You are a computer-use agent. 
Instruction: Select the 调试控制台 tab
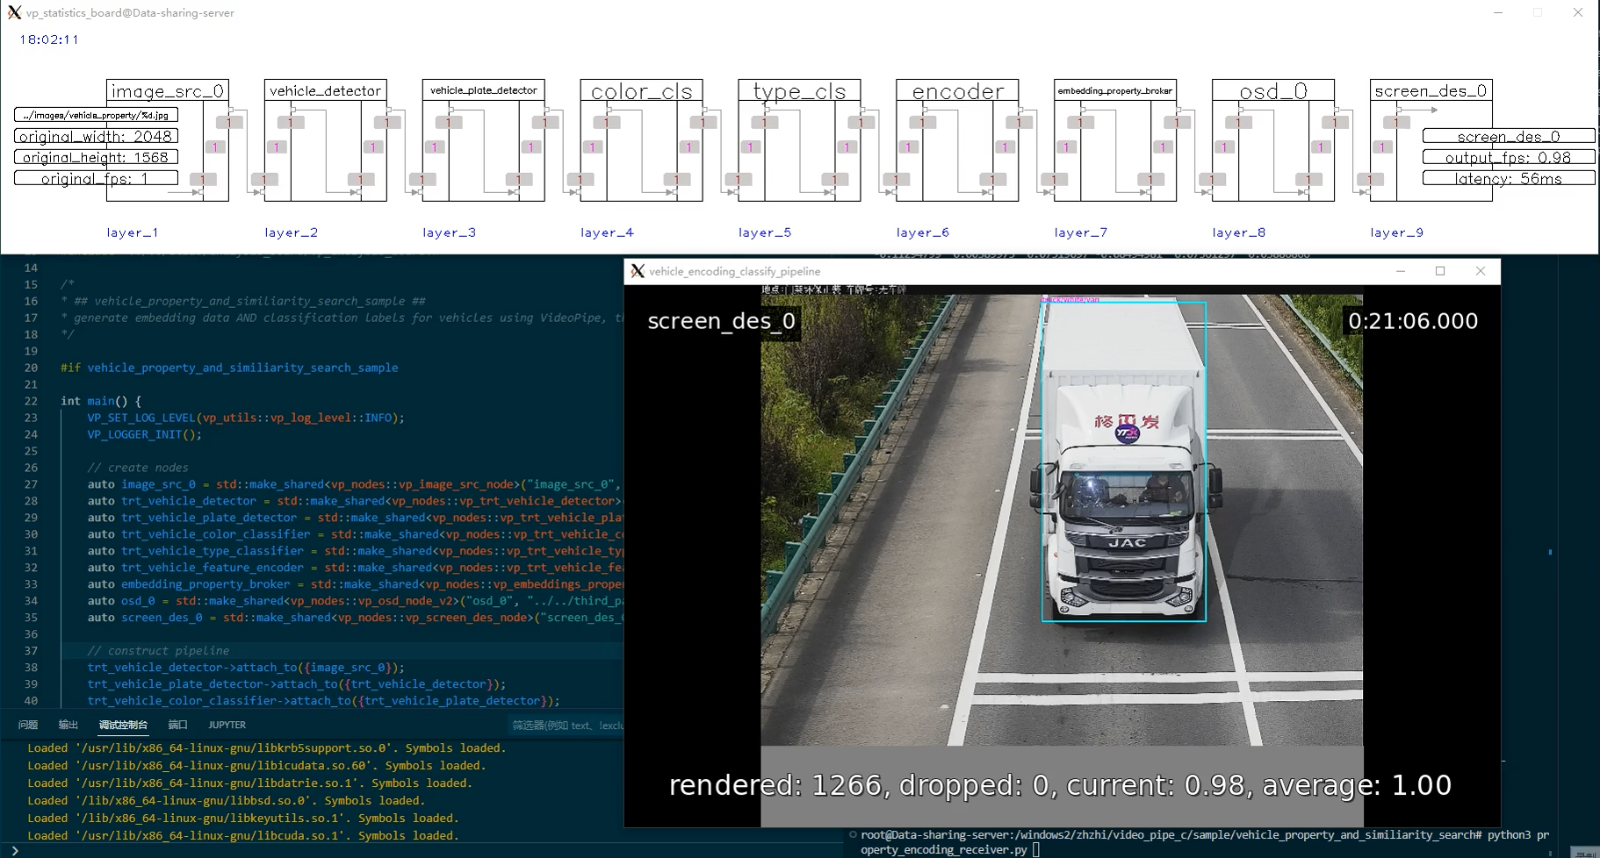pyautogui.click(x=123, y=725)
